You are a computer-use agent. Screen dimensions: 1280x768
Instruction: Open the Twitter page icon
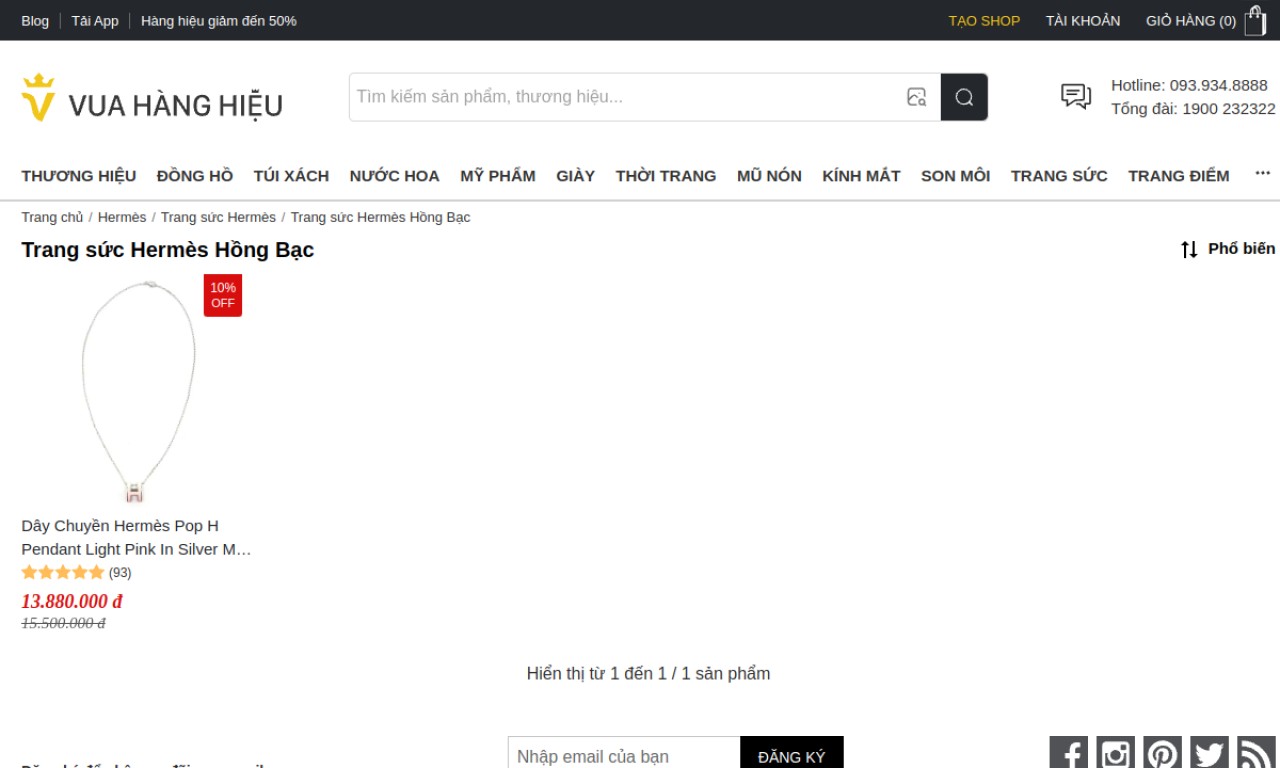pyautogui.click(x=1209, y=753)
